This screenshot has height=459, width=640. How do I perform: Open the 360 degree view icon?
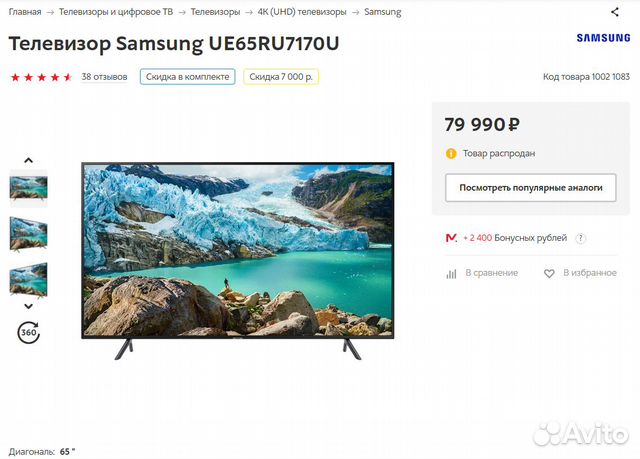point(29,332)
